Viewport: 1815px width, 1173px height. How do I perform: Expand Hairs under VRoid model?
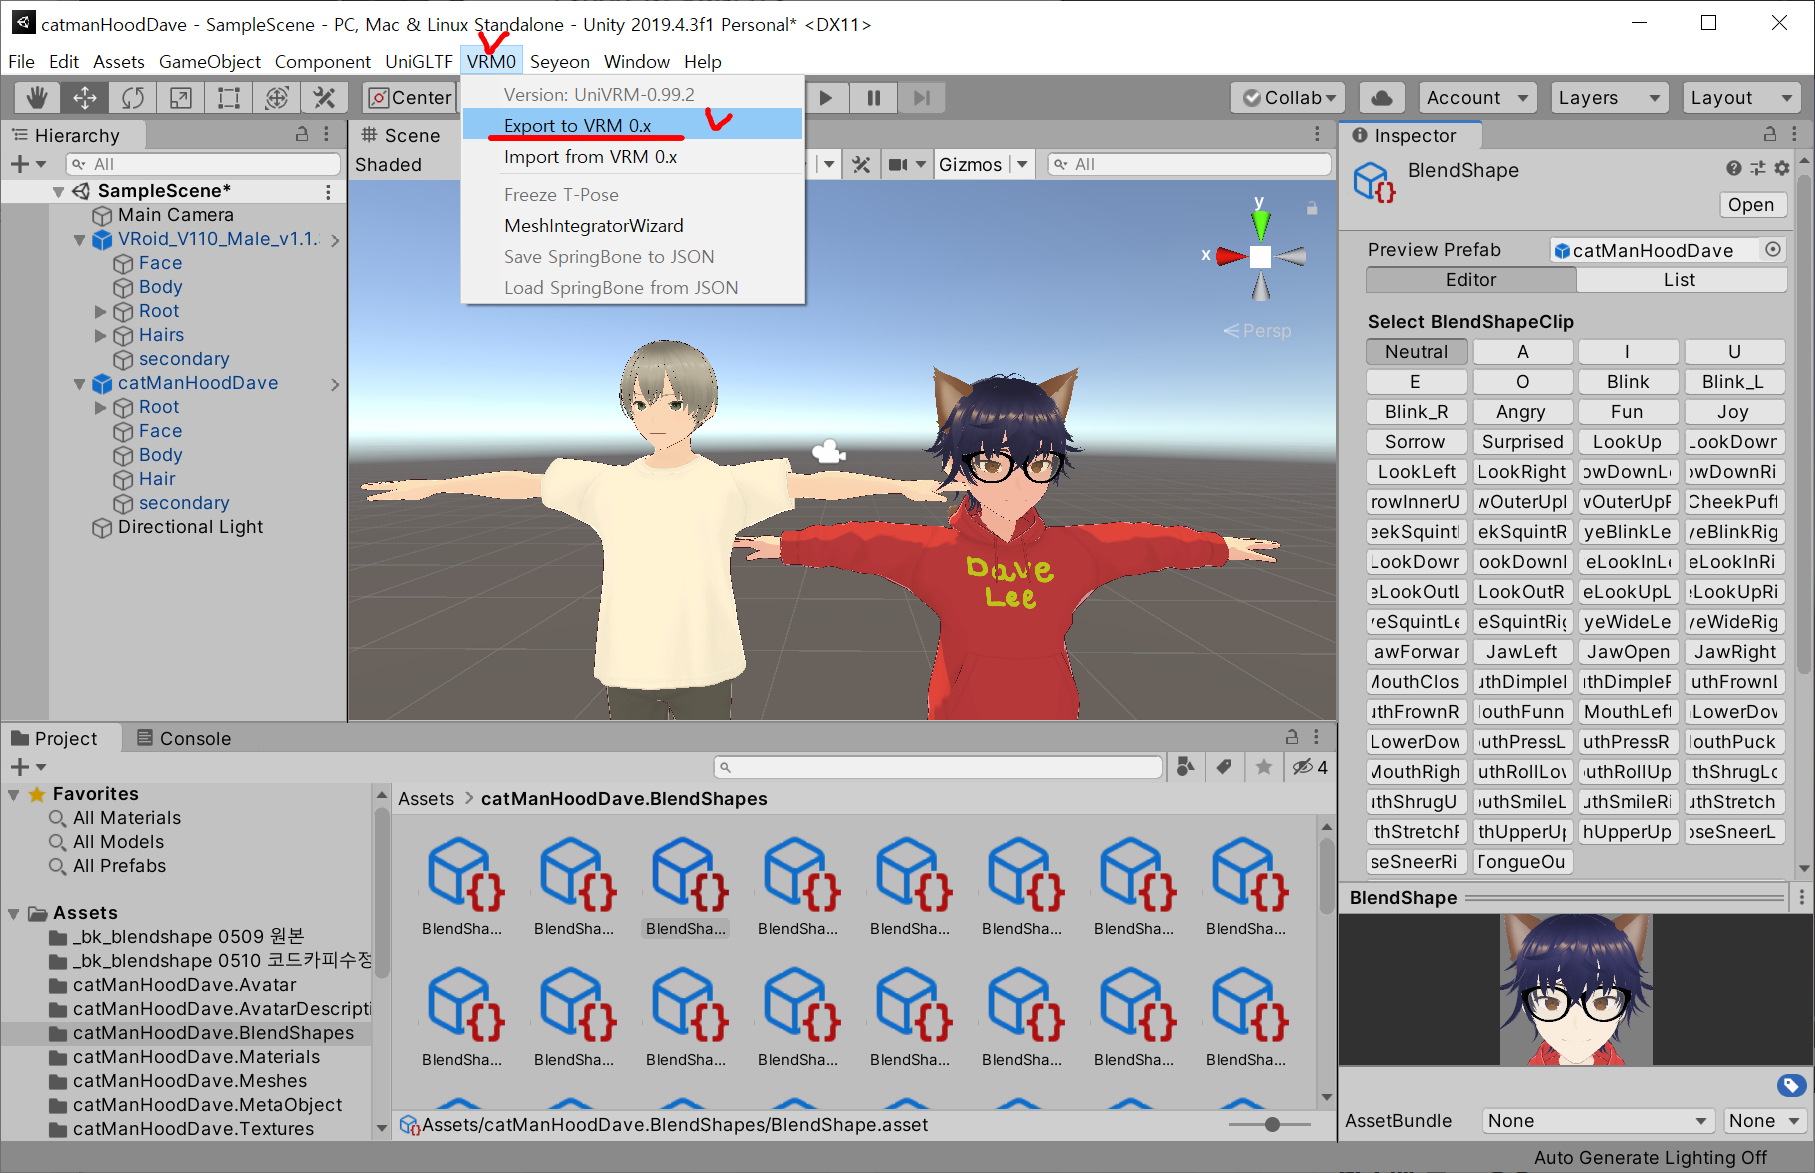click(x=100, y=335)
